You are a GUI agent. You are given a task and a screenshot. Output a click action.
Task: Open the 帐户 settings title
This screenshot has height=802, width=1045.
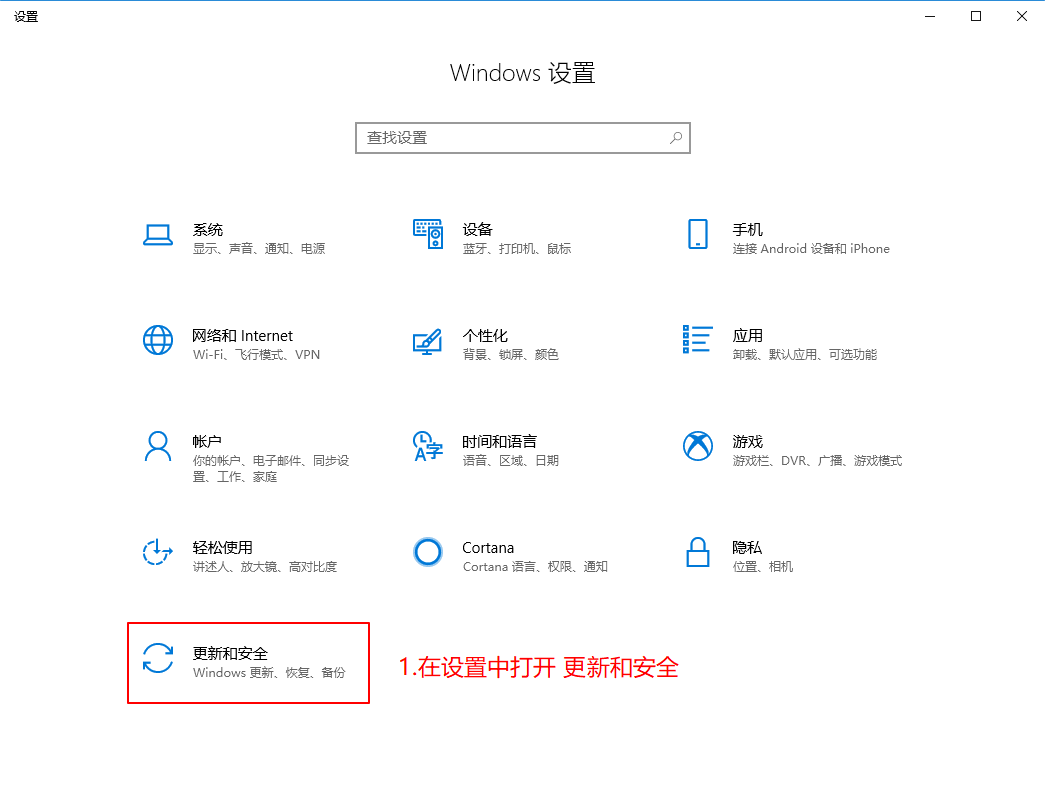click(207, 441)
